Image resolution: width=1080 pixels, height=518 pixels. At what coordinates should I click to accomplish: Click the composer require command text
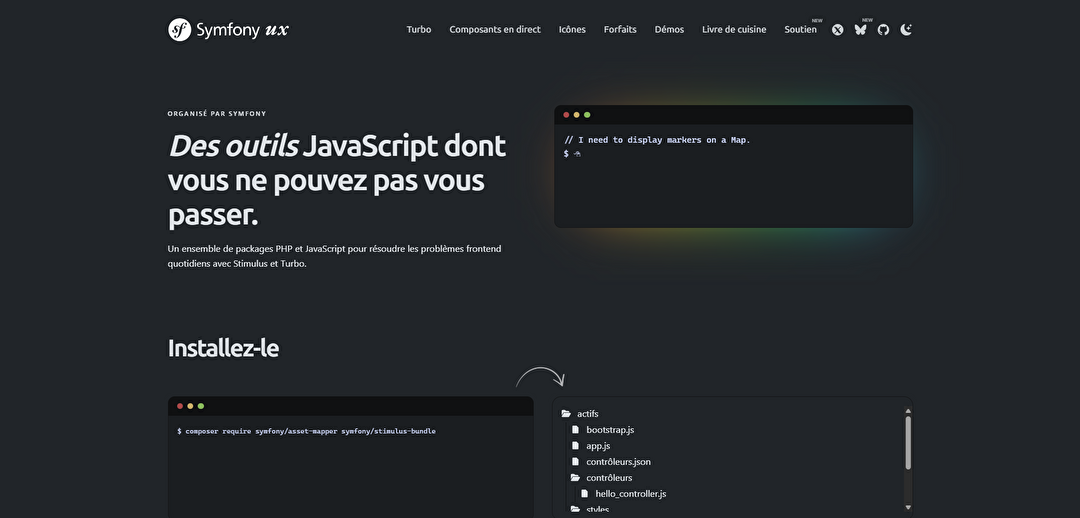(x=307, y=431)
